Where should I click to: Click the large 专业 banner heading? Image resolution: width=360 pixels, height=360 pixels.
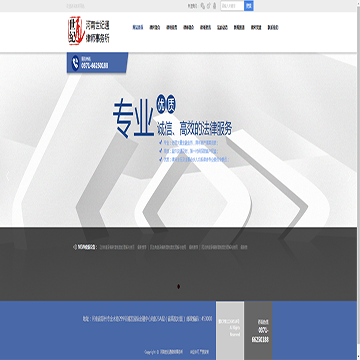[133, 118]
